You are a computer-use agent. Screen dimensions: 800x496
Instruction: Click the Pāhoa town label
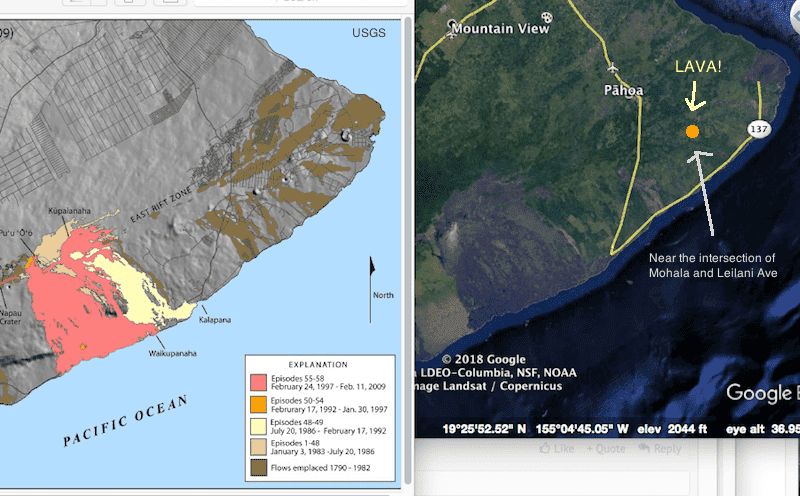(623, 90)
